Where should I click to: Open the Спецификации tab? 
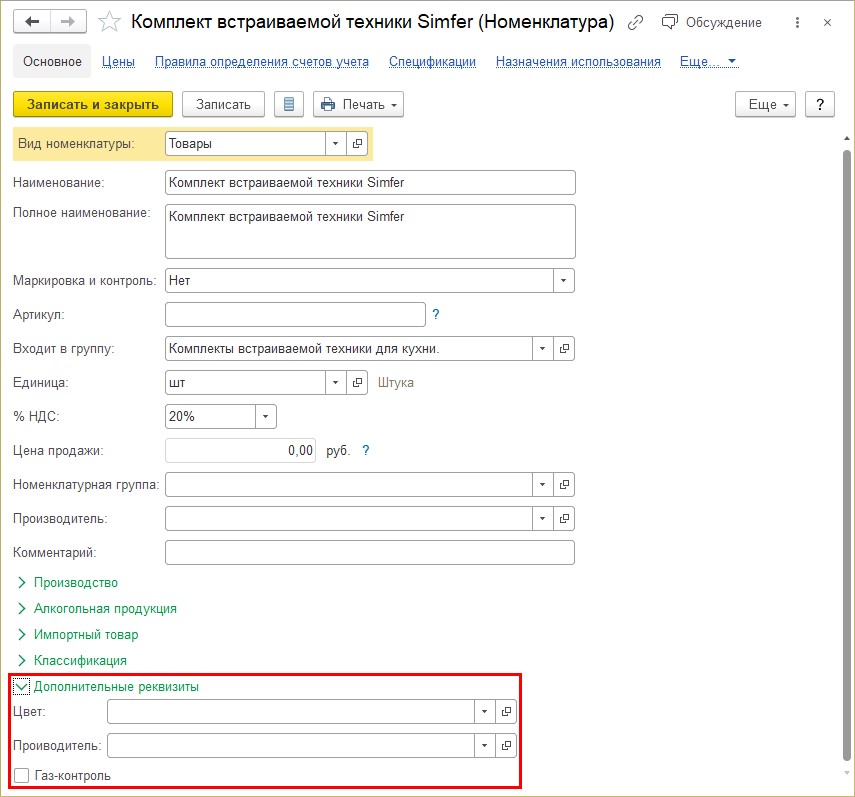pyautogui.click(x=432, y=61)
